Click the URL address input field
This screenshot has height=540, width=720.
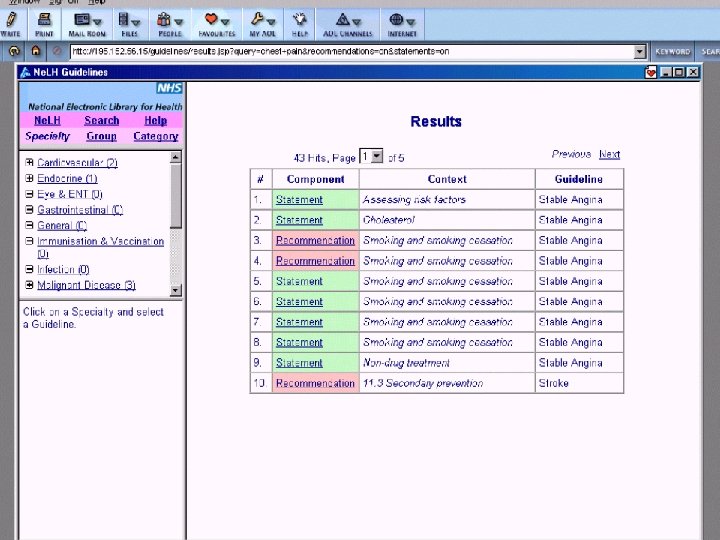point(352,51)
